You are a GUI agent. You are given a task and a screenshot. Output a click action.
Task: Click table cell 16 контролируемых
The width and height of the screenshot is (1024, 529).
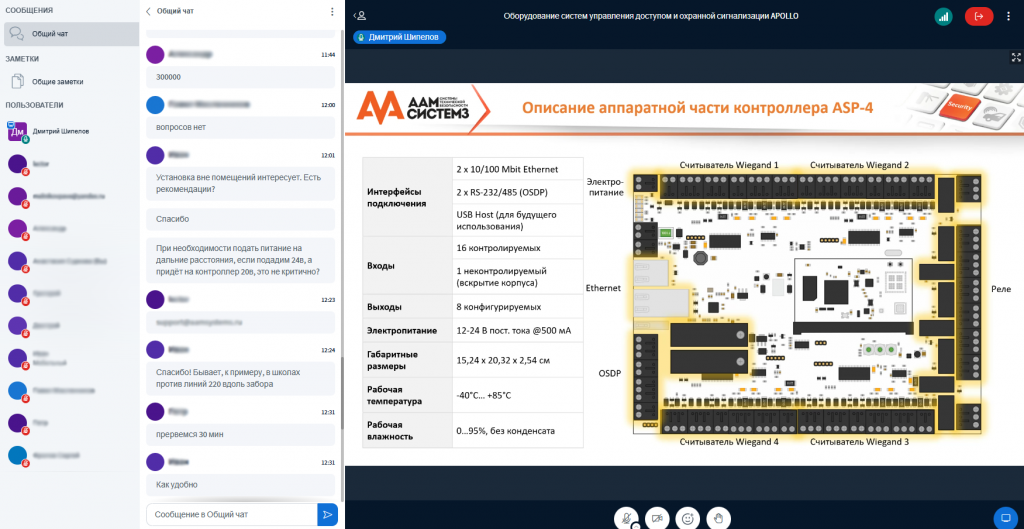coord(518,248)
